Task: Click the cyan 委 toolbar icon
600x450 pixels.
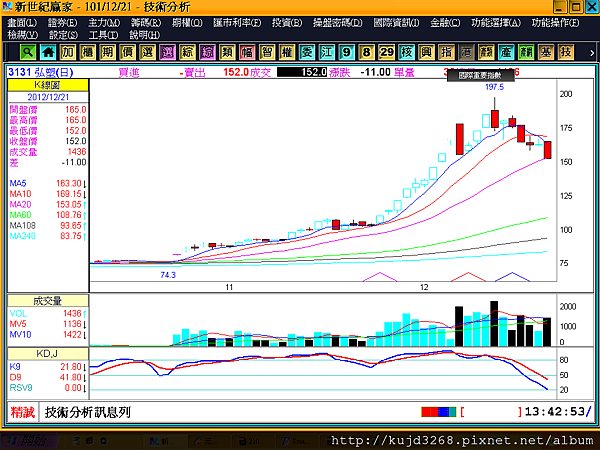Action: click(307, 52)
